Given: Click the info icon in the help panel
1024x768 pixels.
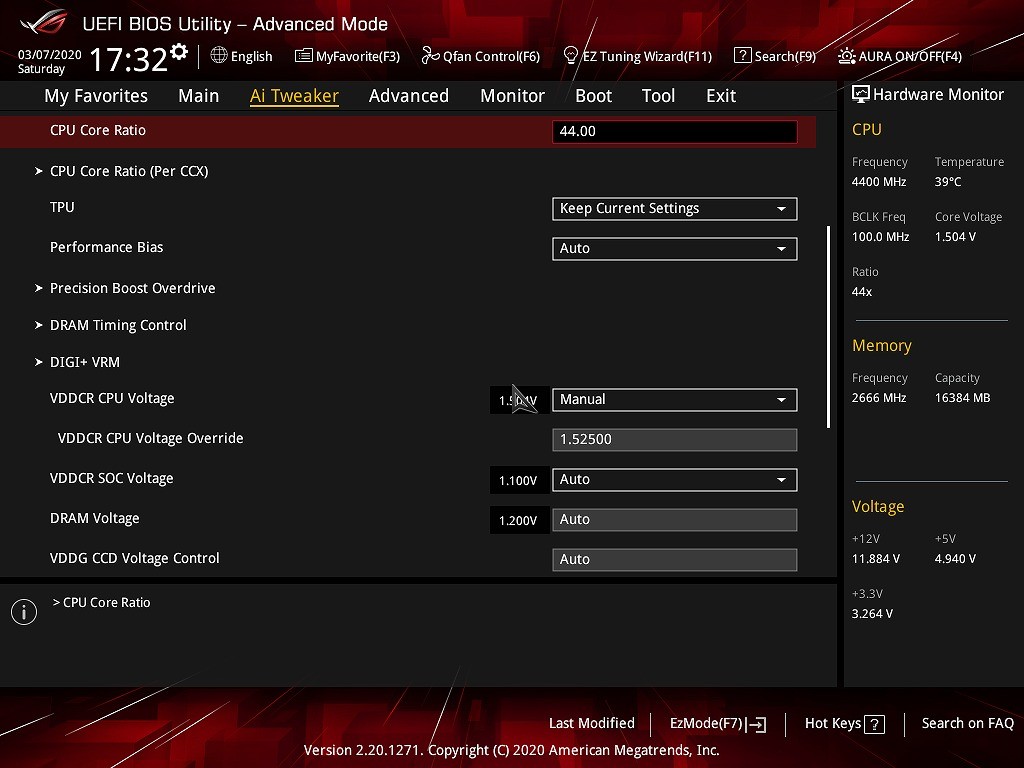Looking at the screenshot, I should 24,612.
